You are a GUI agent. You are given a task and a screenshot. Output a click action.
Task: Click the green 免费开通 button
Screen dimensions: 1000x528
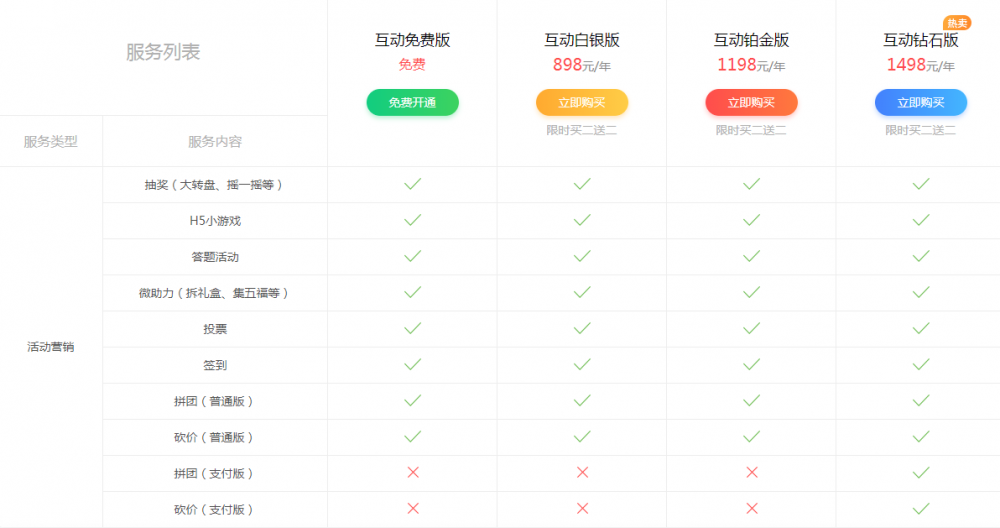[x=412, y=103]
